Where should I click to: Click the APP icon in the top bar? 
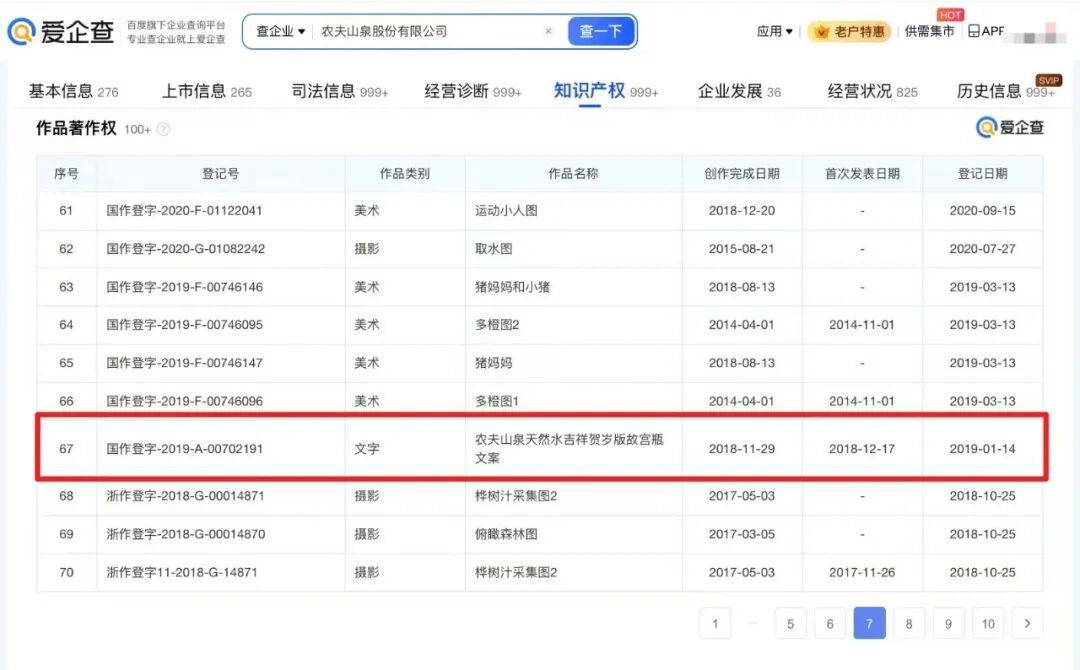click(x=975, y=31)
